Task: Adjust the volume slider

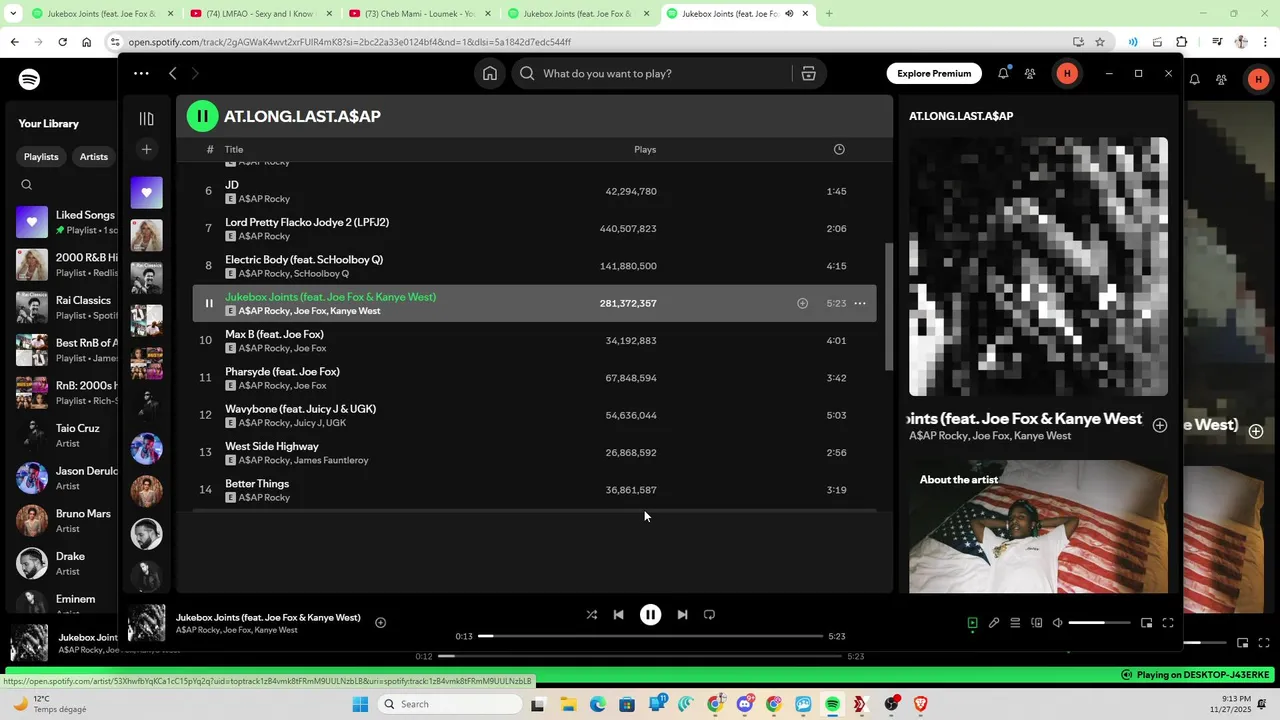Action: 1099,622
